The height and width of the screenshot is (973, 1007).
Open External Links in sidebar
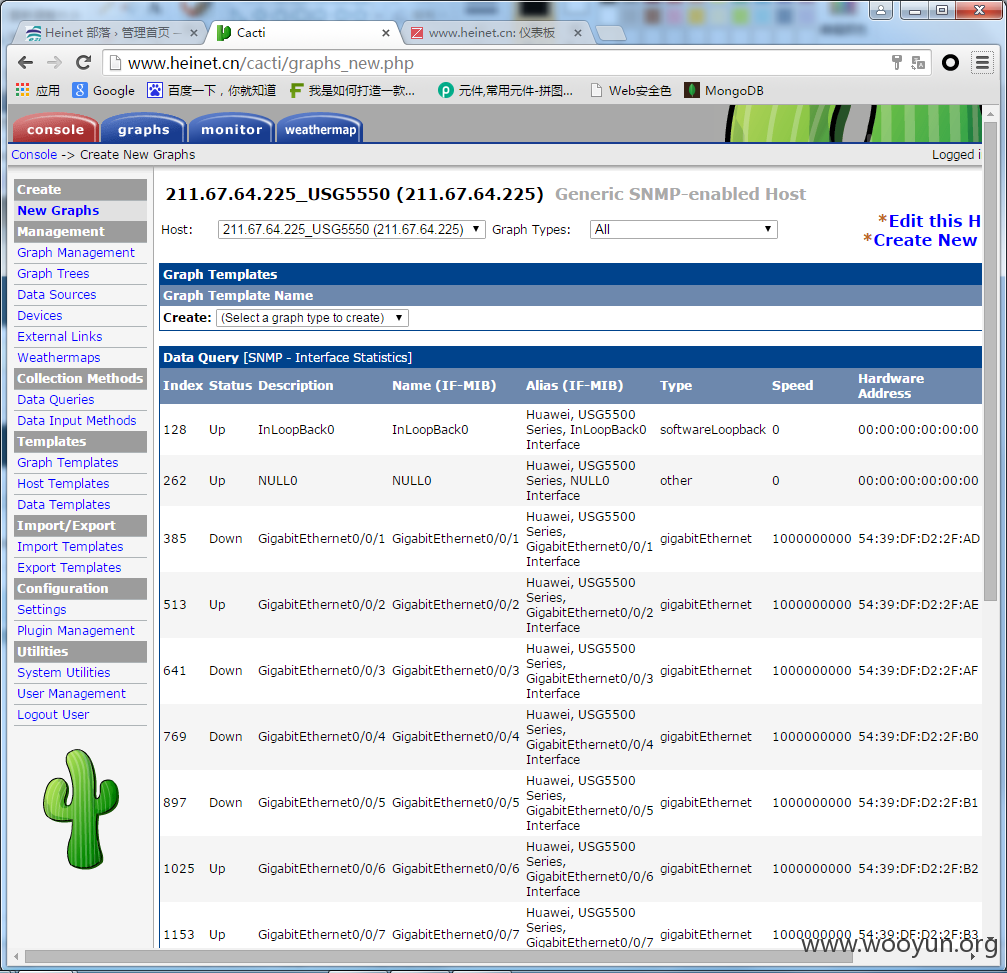(60, 337)
